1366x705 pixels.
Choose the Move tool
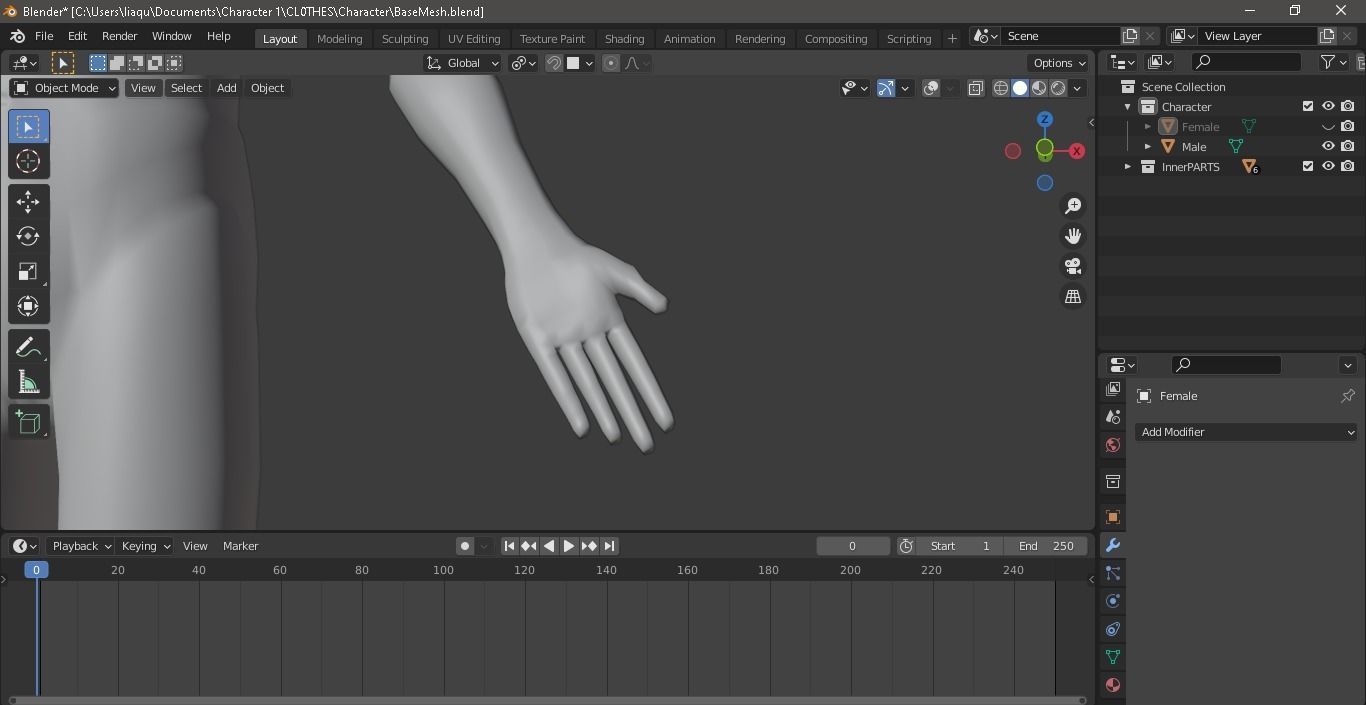point(28,202)
